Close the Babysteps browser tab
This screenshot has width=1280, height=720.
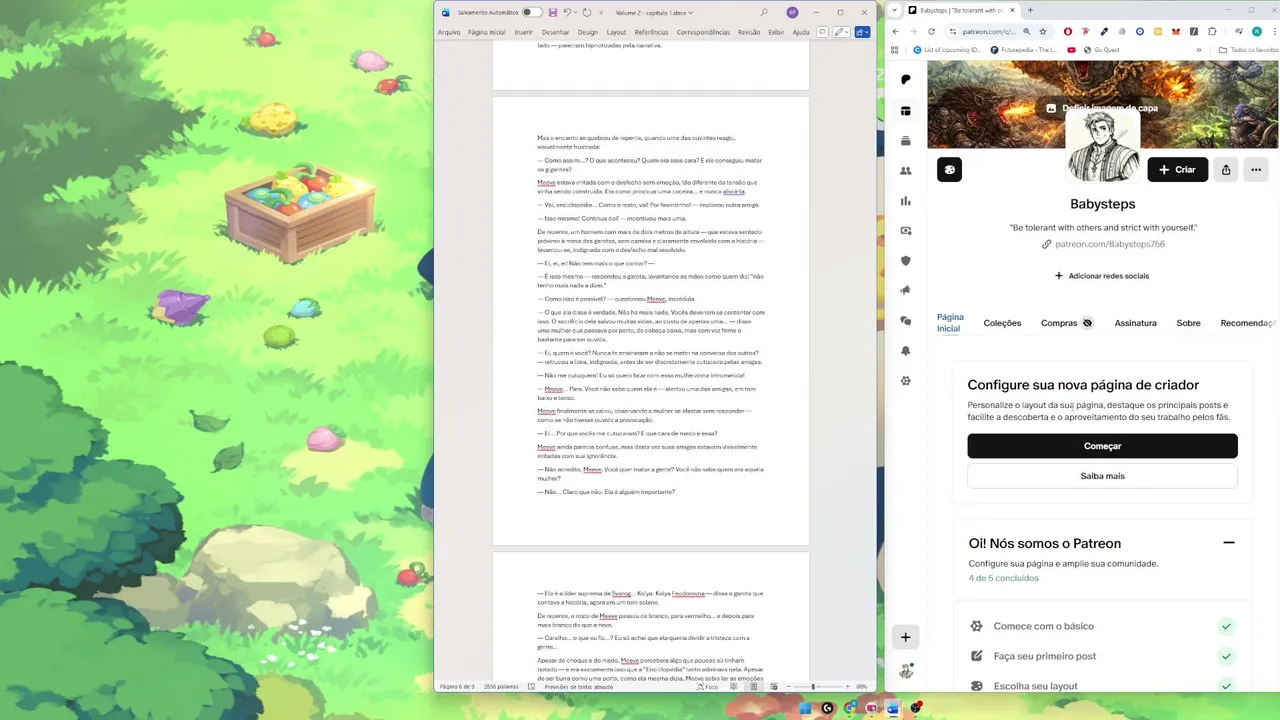click(x=1012, y=10)
